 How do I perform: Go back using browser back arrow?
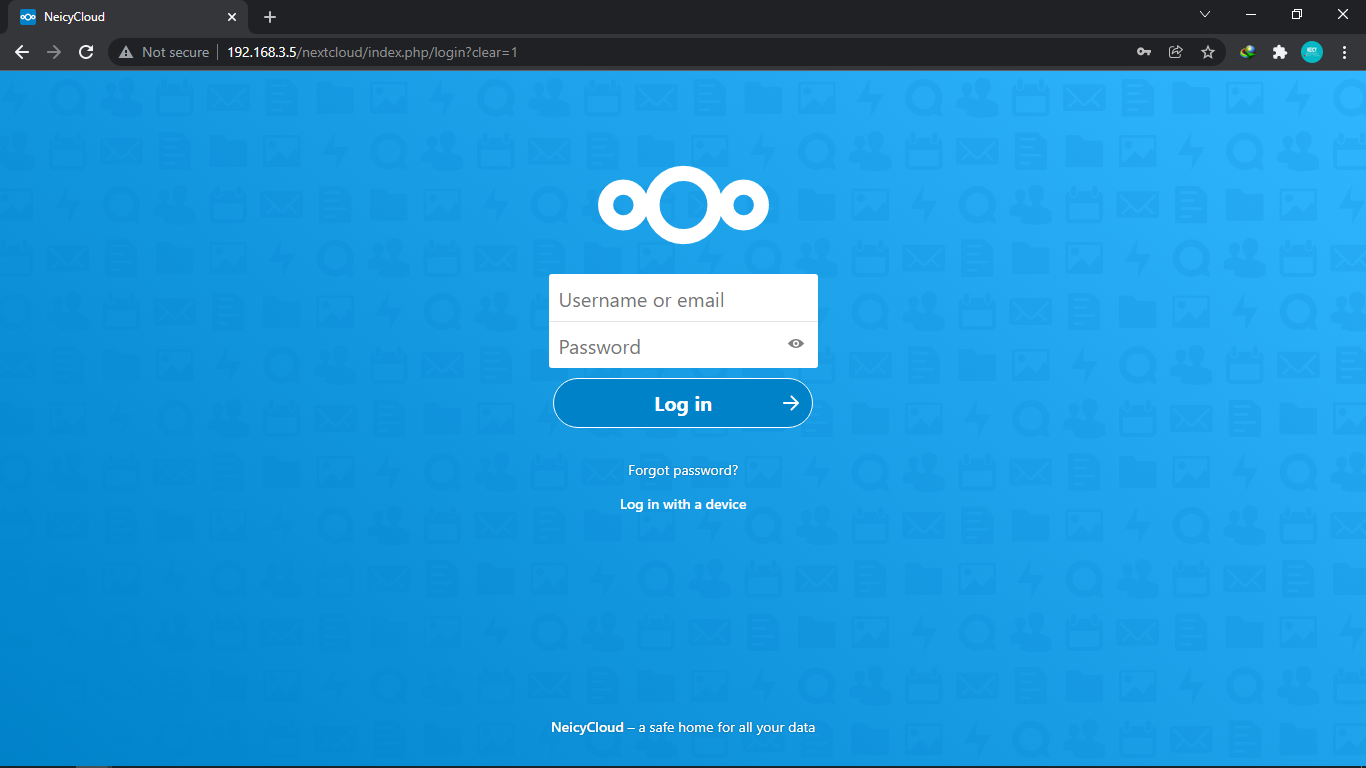pyautogui.click(x=22, y=52)
